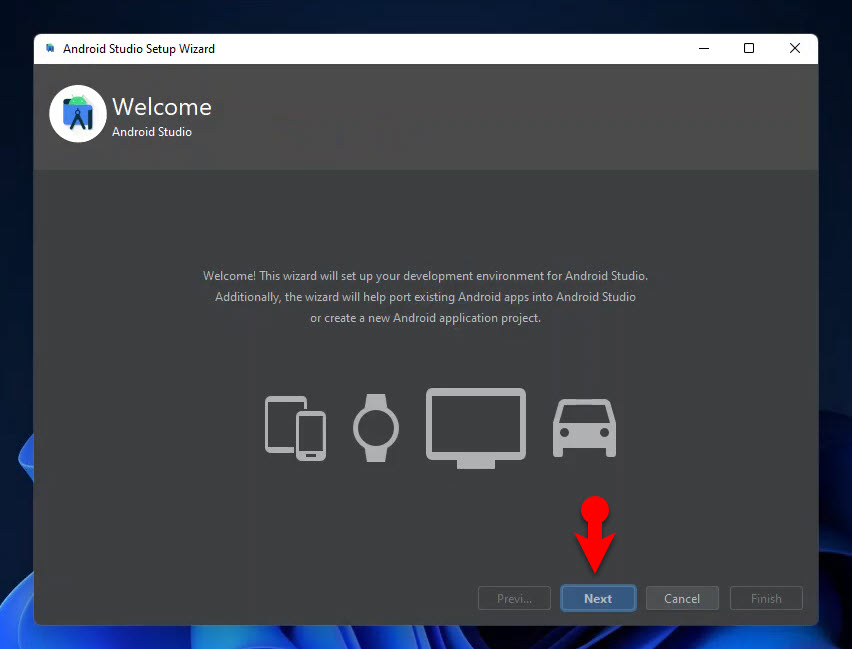Click the round Android Studio logo
The image size is (852, 649).
[x=78, y=114]
